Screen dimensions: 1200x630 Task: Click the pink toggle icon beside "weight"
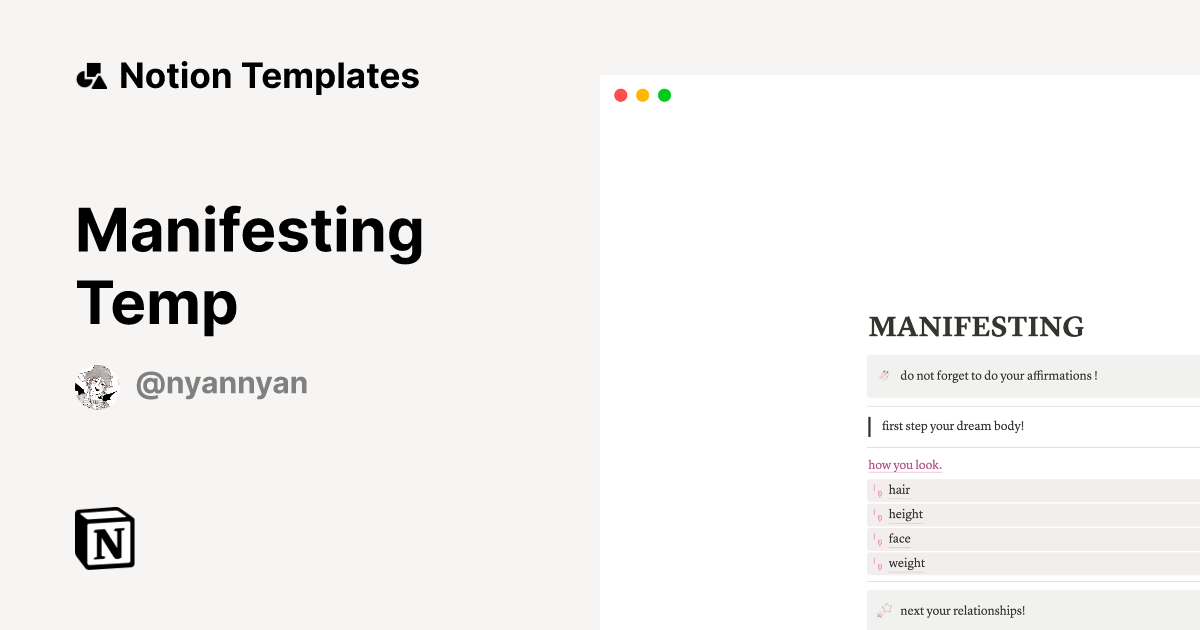pos(876,563)
